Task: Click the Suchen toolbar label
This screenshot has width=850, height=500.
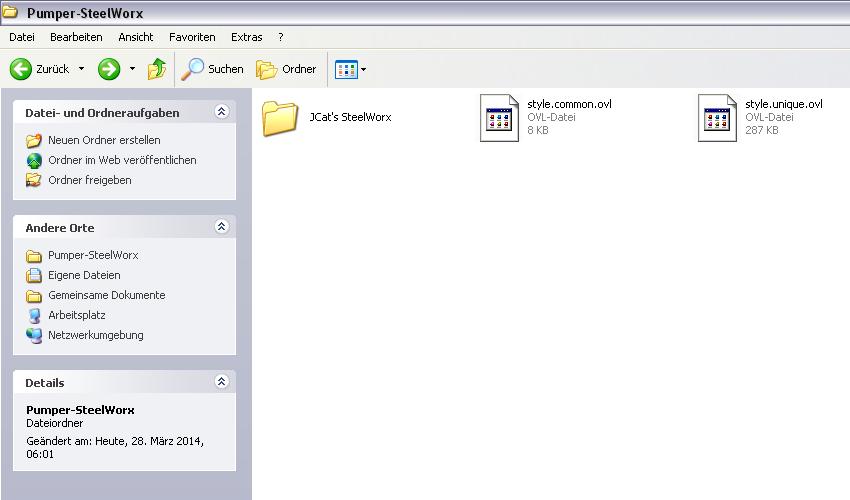Action: [226, 69]
